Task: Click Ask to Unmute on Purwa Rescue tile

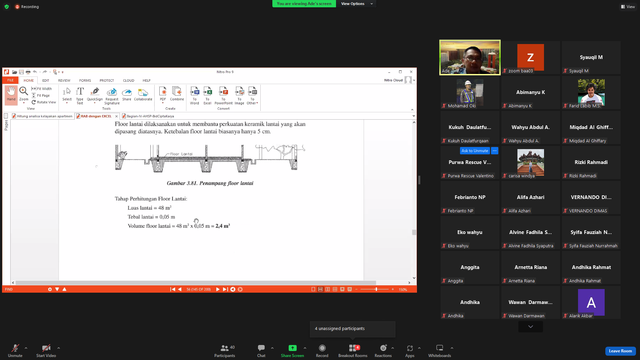Action: coord(475,151)
